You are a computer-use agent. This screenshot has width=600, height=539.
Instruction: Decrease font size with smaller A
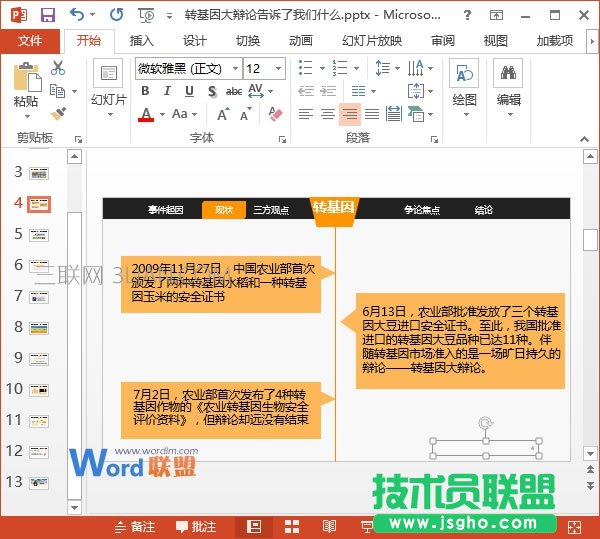pos(246,114)
